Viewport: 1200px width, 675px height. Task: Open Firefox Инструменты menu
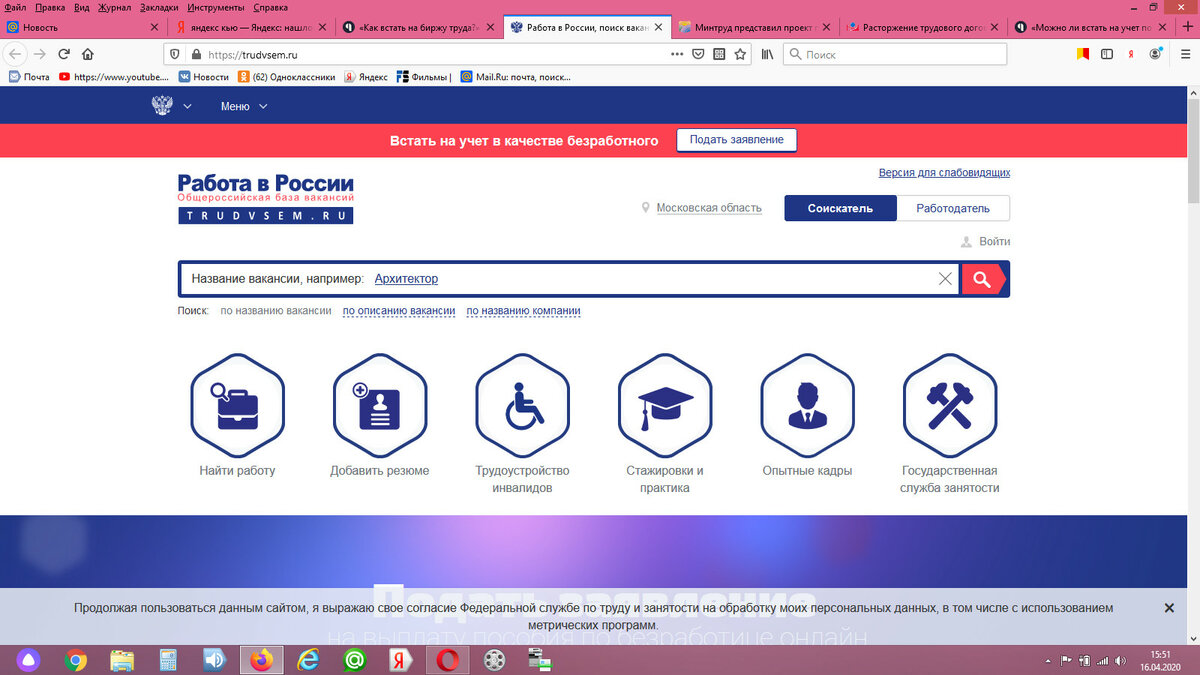pos(217,7)
